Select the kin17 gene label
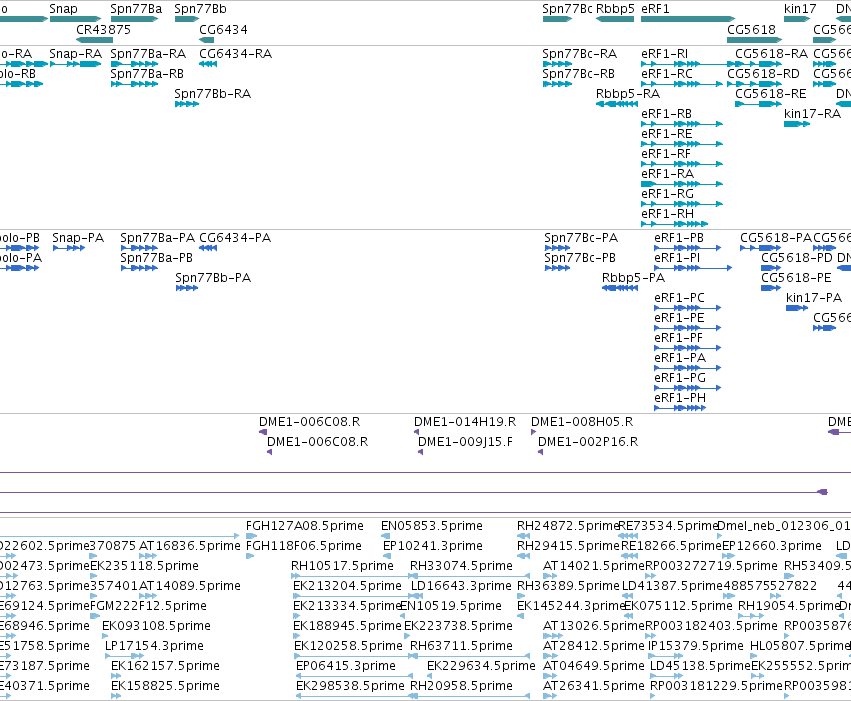Viewport: 851px width, 701px height. click(800, 9)
